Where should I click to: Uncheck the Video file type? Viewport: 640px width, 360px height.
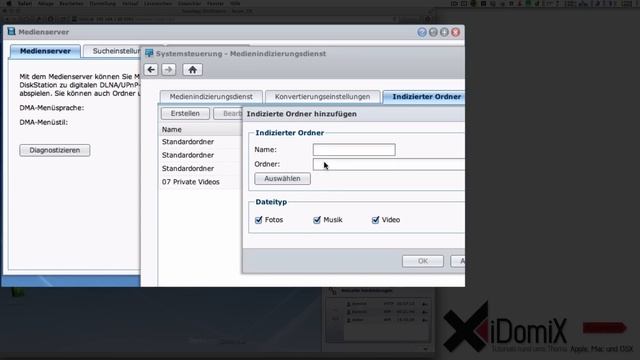point(376,220)
